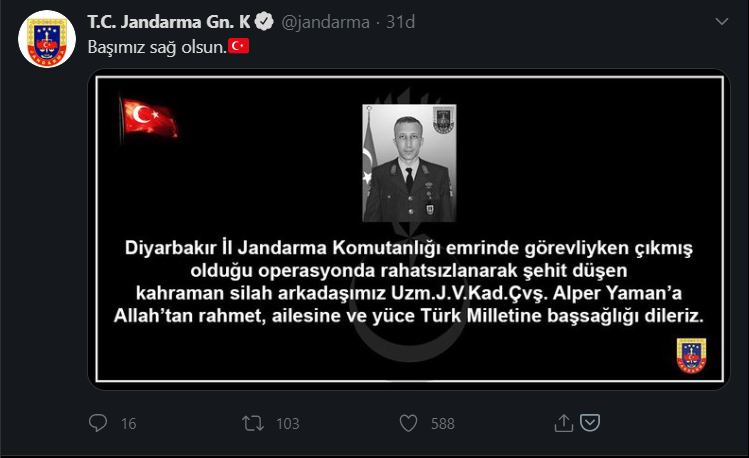Save tweet with the Pocket icon
Screen dimensions: 749x458
(590, 423)
